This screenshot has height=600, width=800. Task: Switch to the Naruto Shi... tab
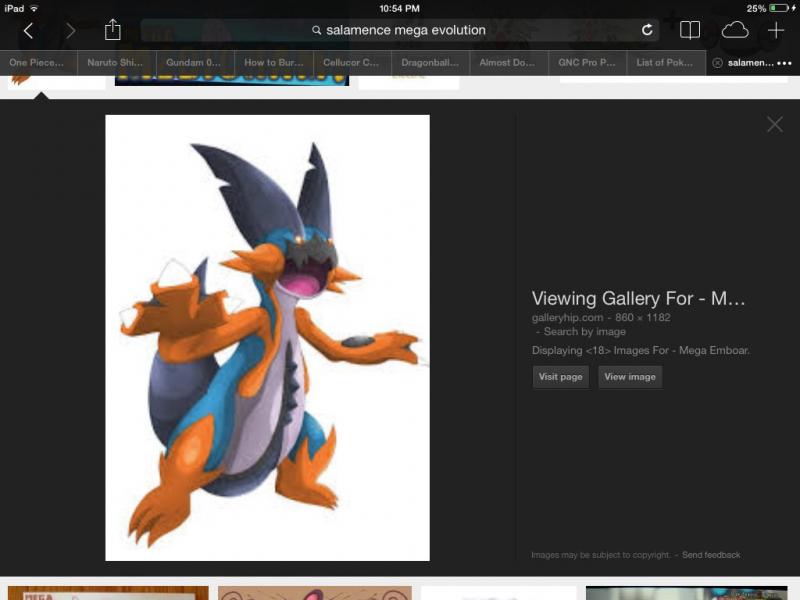117,63
